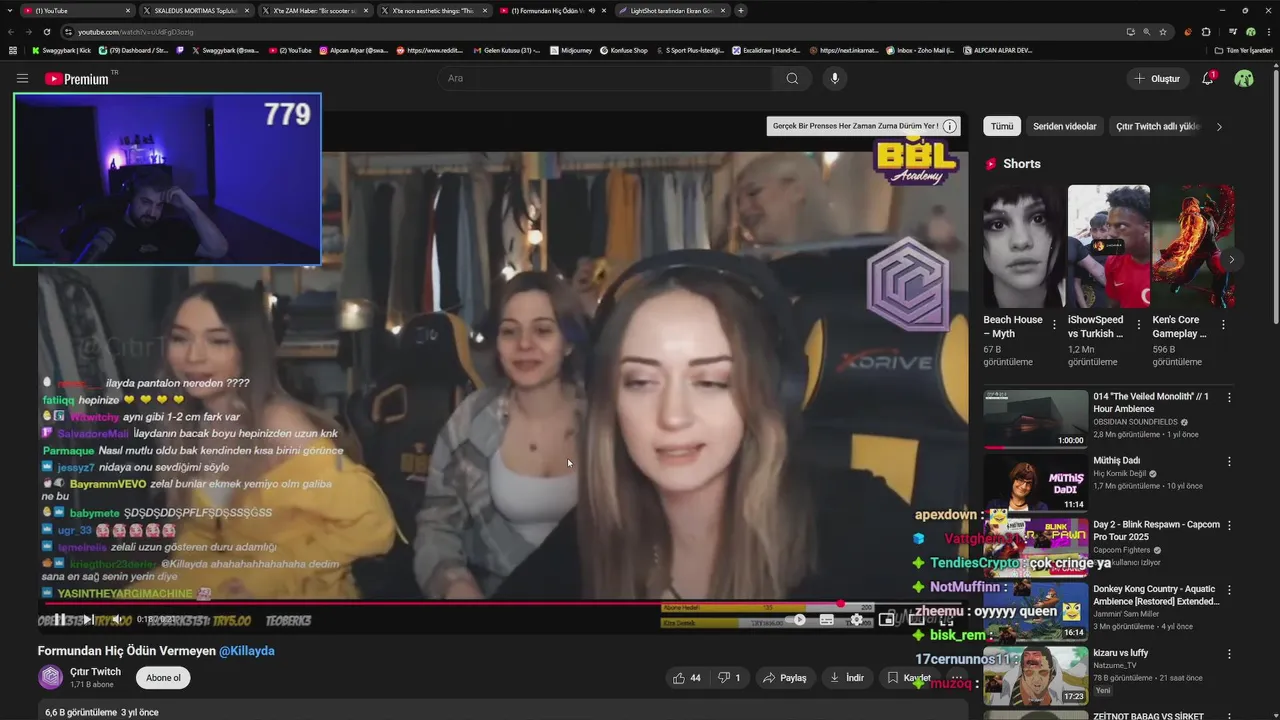
Task: Select the Seriden videolar chip
Action: 1065,126
